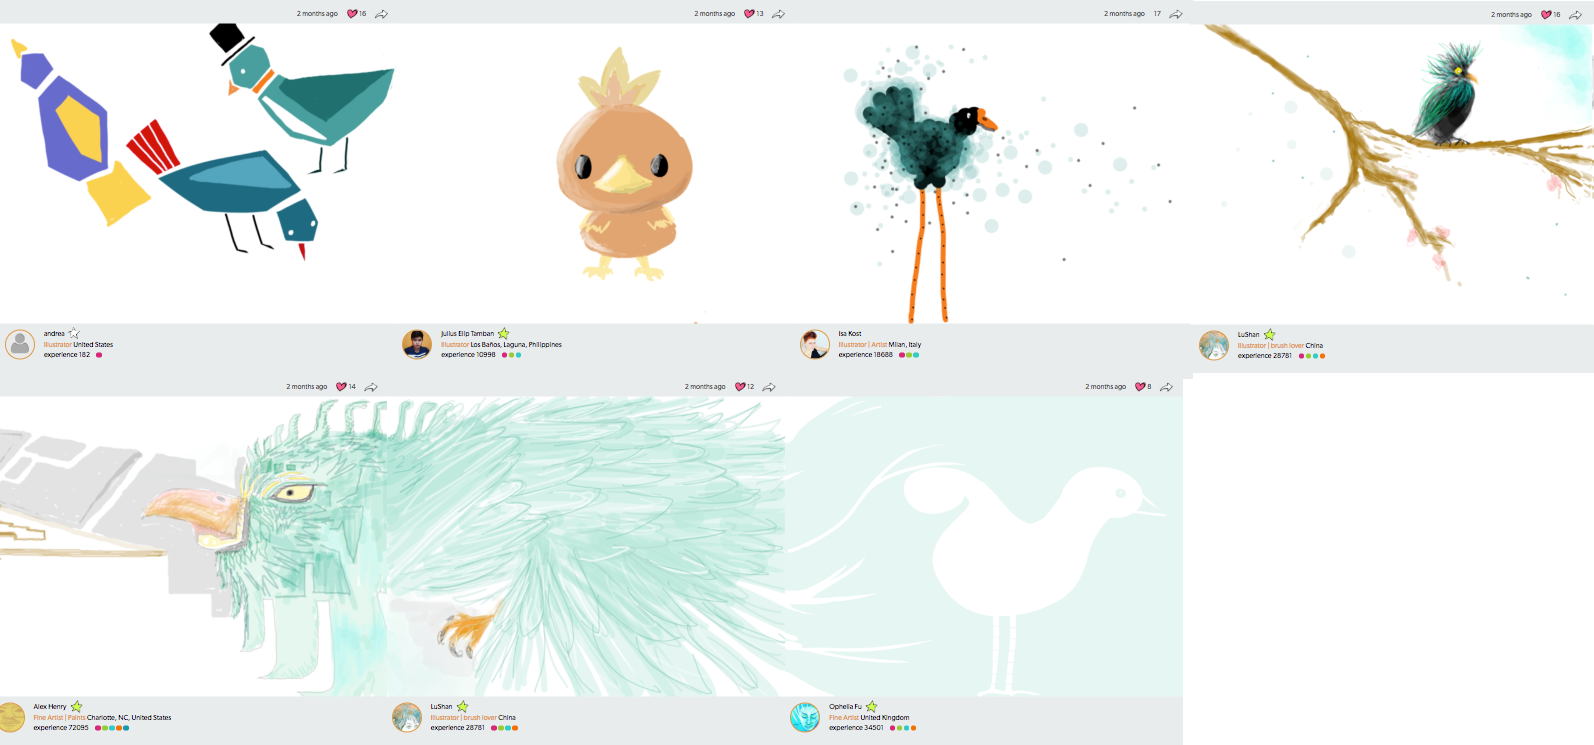Share Alex Henry's eagle head artwork
This screenshot has height=745, width=1594.
click(371, 387)
